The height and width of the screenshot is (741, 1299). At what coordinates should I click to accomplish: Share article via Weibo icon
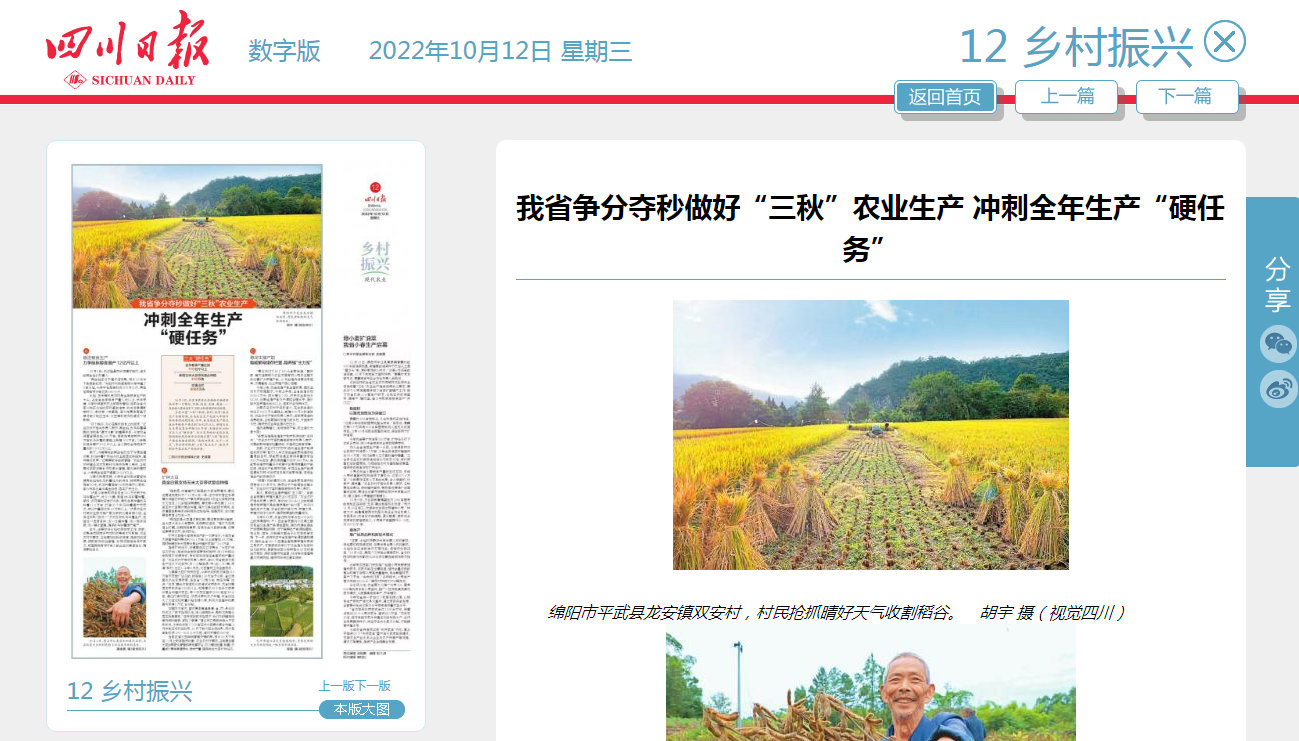1278,389
